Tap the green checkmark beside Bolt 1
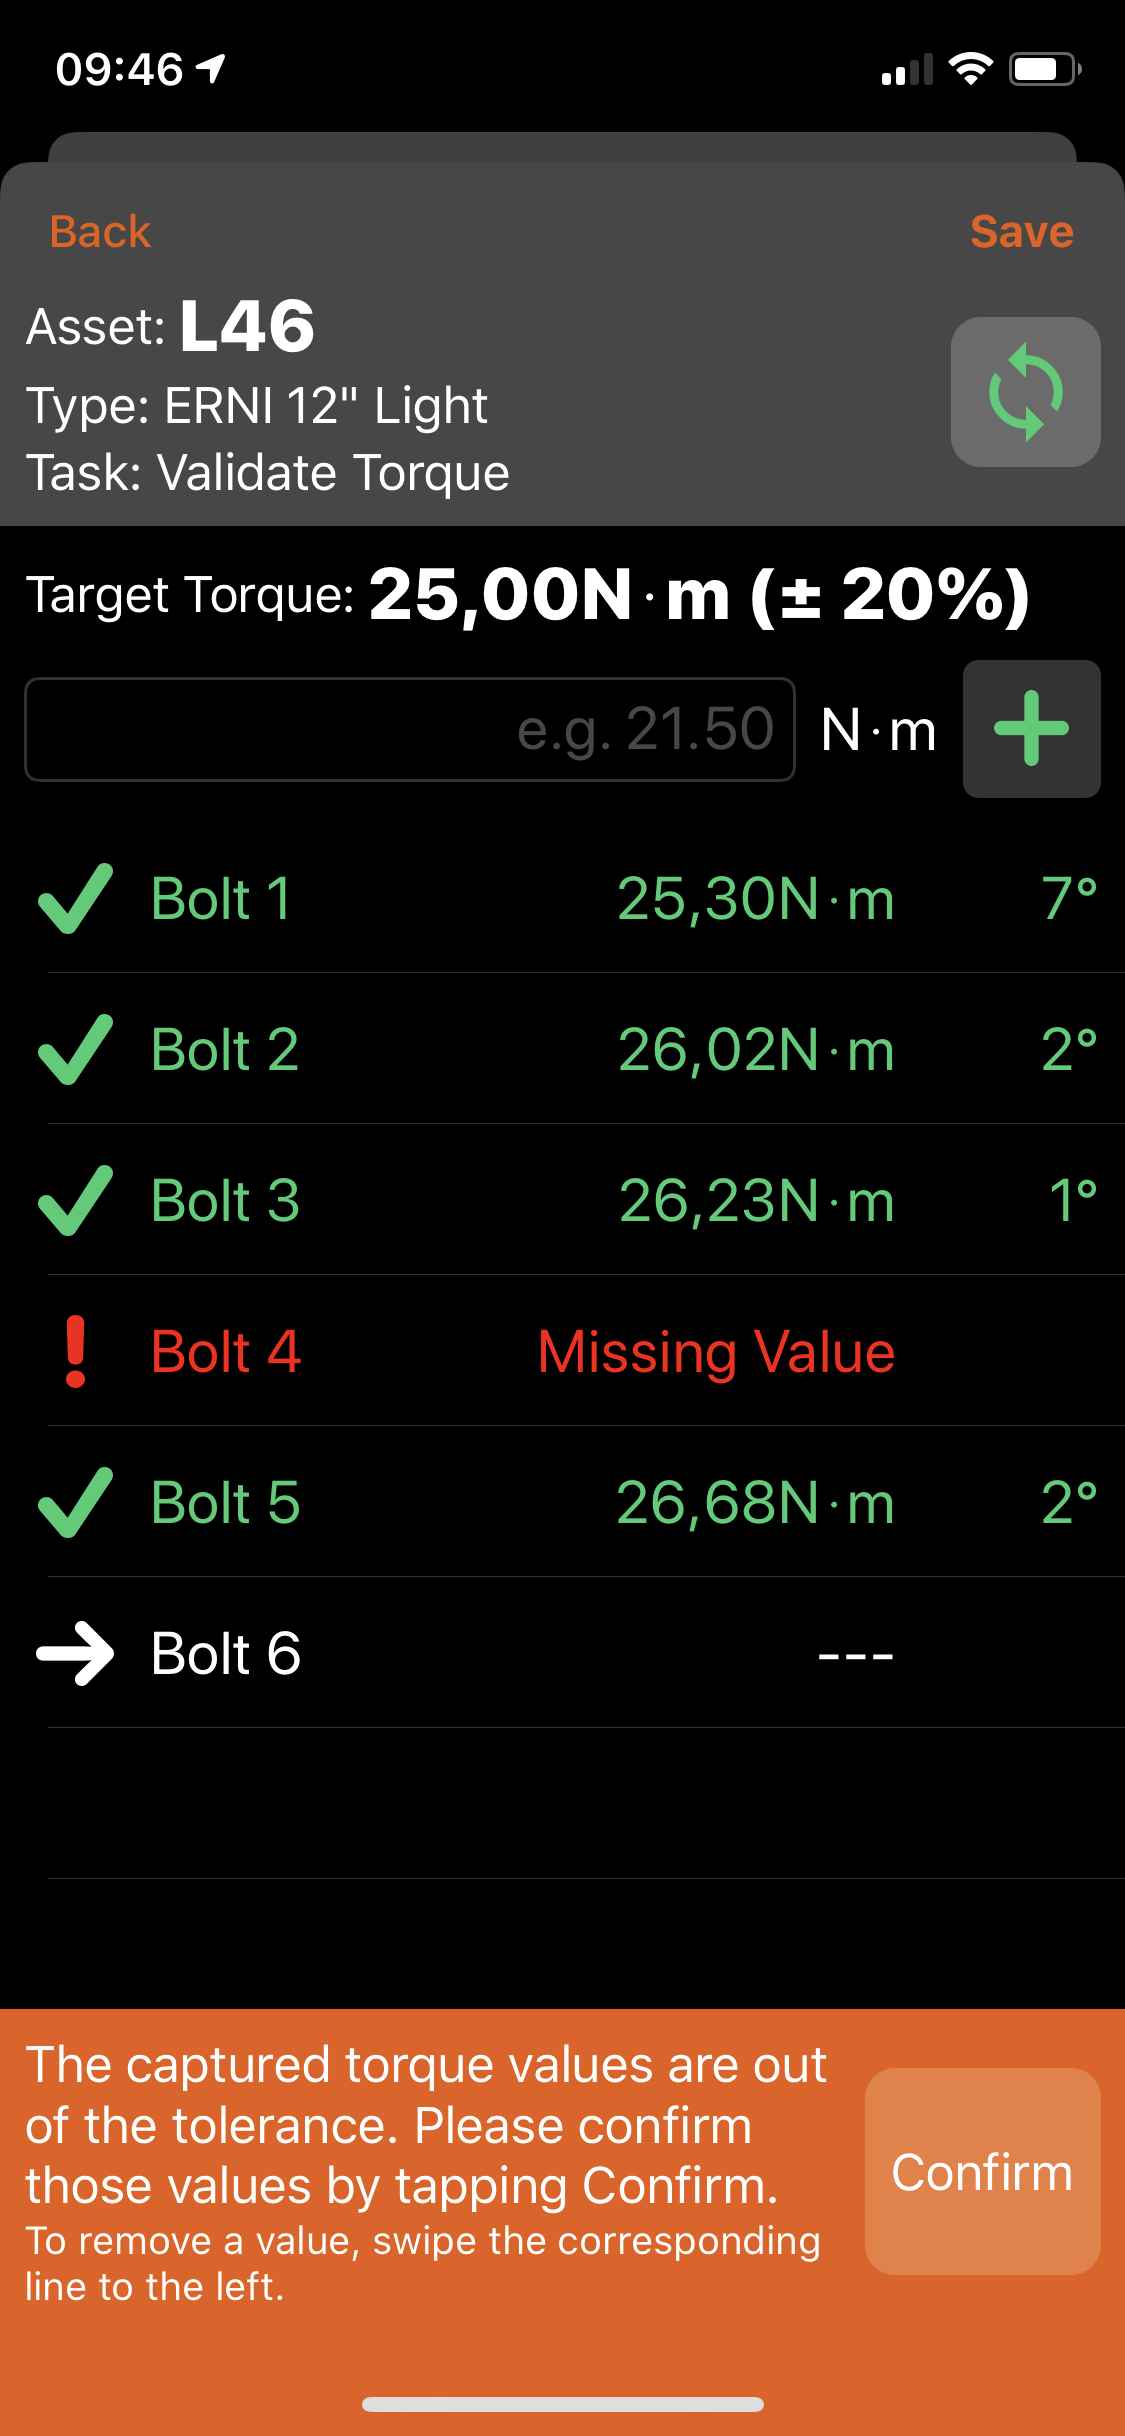The height and width of the screenshot is (2436, 1125). pyautogui.click(x=75, y=898)
